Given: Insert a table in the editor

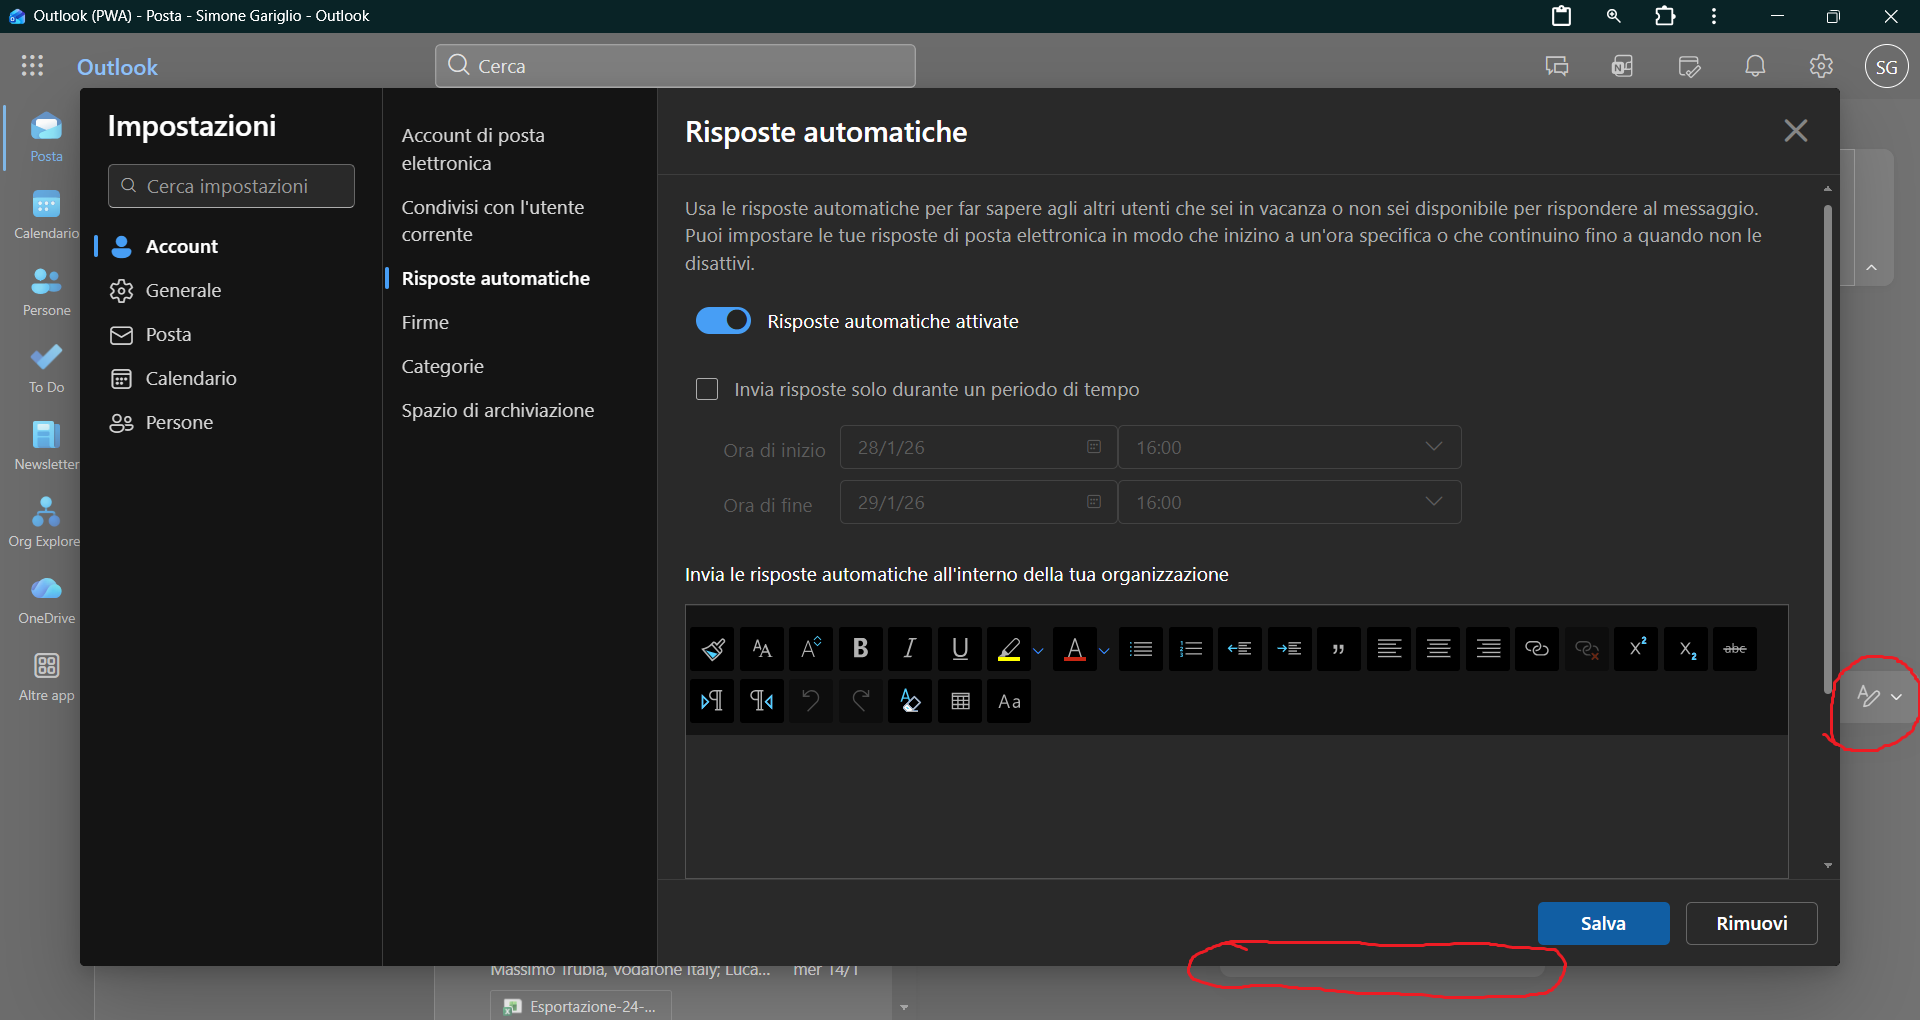Looking at the screenshot, I should click(960, 701).
